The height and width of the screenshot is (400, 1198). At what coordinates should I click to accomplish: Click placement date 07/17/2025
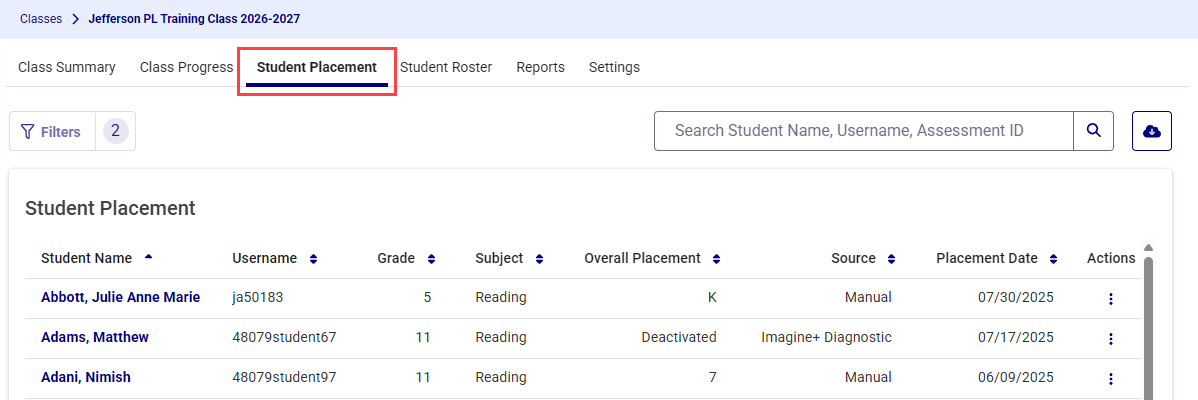tap(1015, 337)
